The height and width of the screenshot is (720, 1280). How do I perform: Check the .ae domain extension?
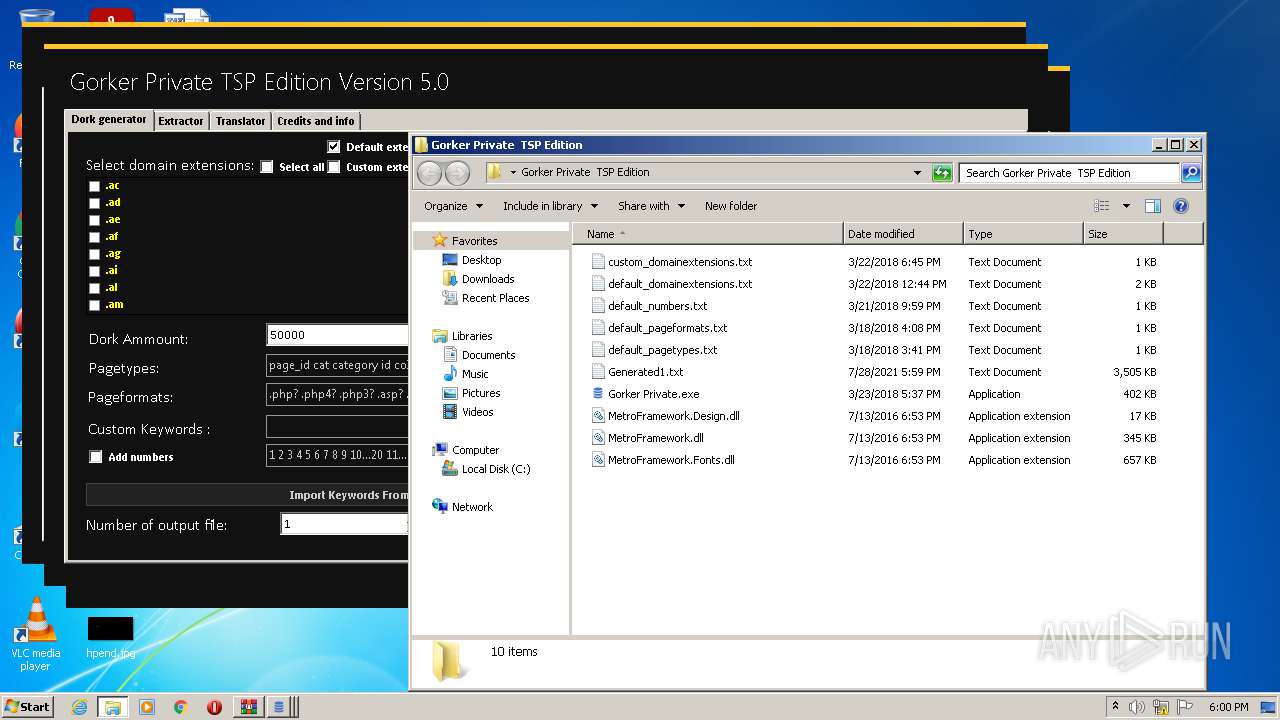coord(94,220)
